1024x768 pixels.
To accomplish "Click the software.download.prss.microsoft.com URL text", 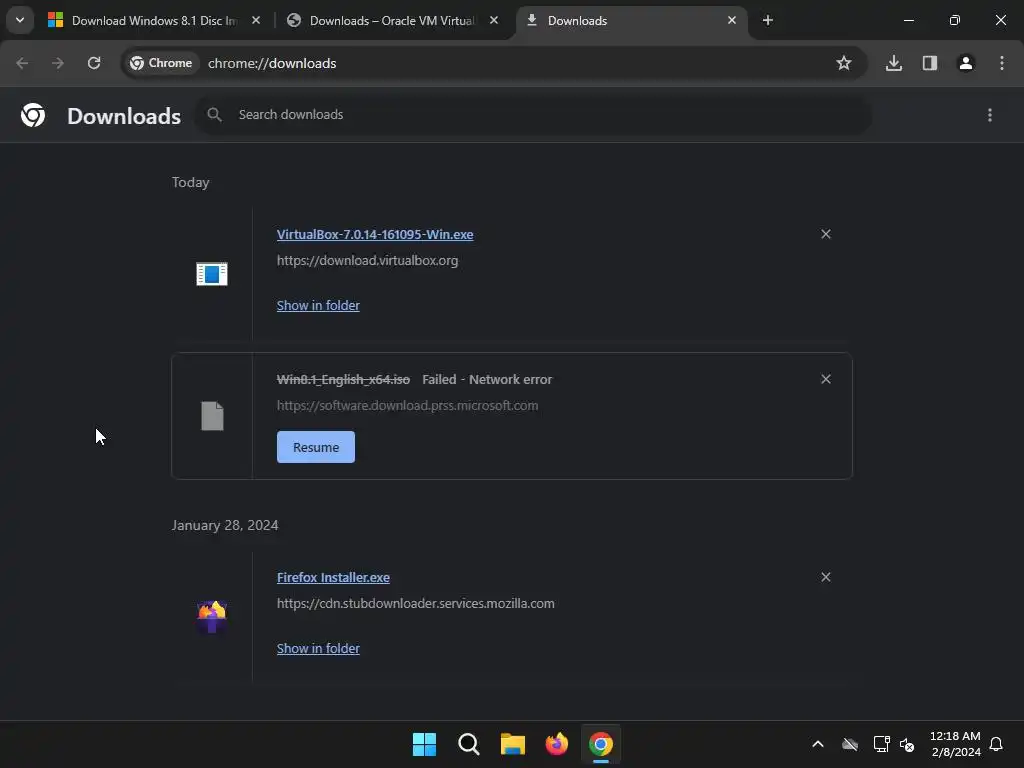I will click(x=408, y=406).
